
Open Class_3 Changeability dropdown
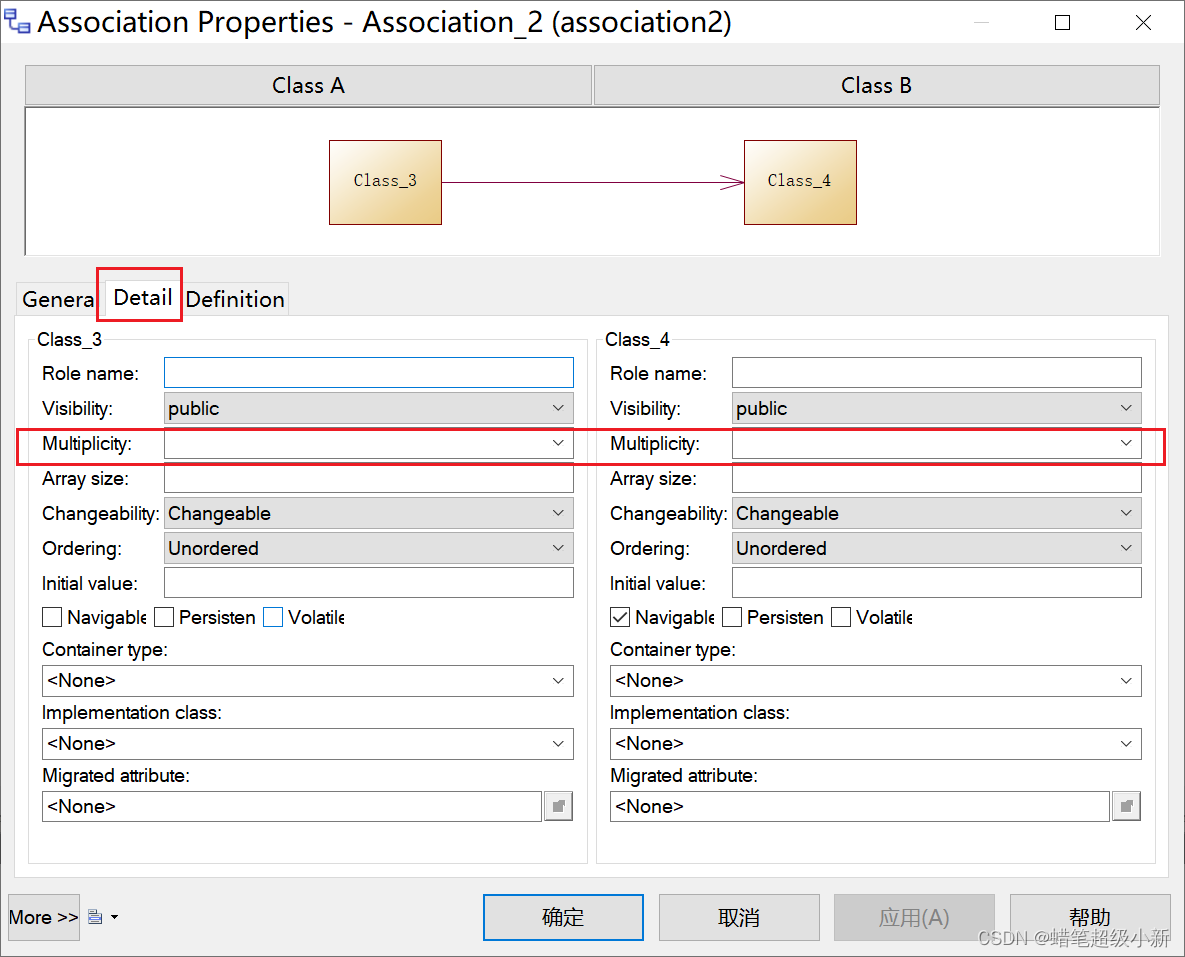(x=369, y=513)
